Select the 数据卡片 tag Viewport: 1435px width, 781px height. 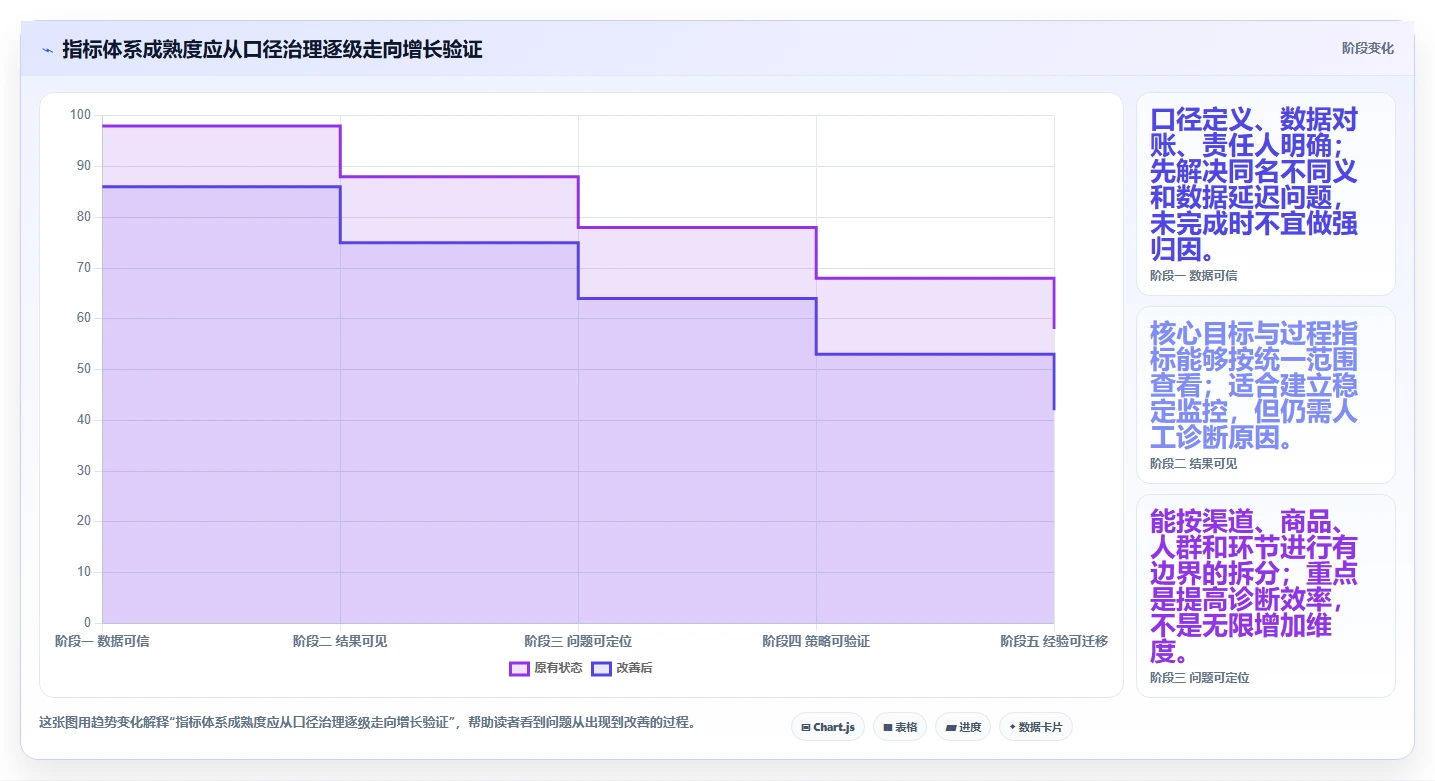[x=1036, y=727]
